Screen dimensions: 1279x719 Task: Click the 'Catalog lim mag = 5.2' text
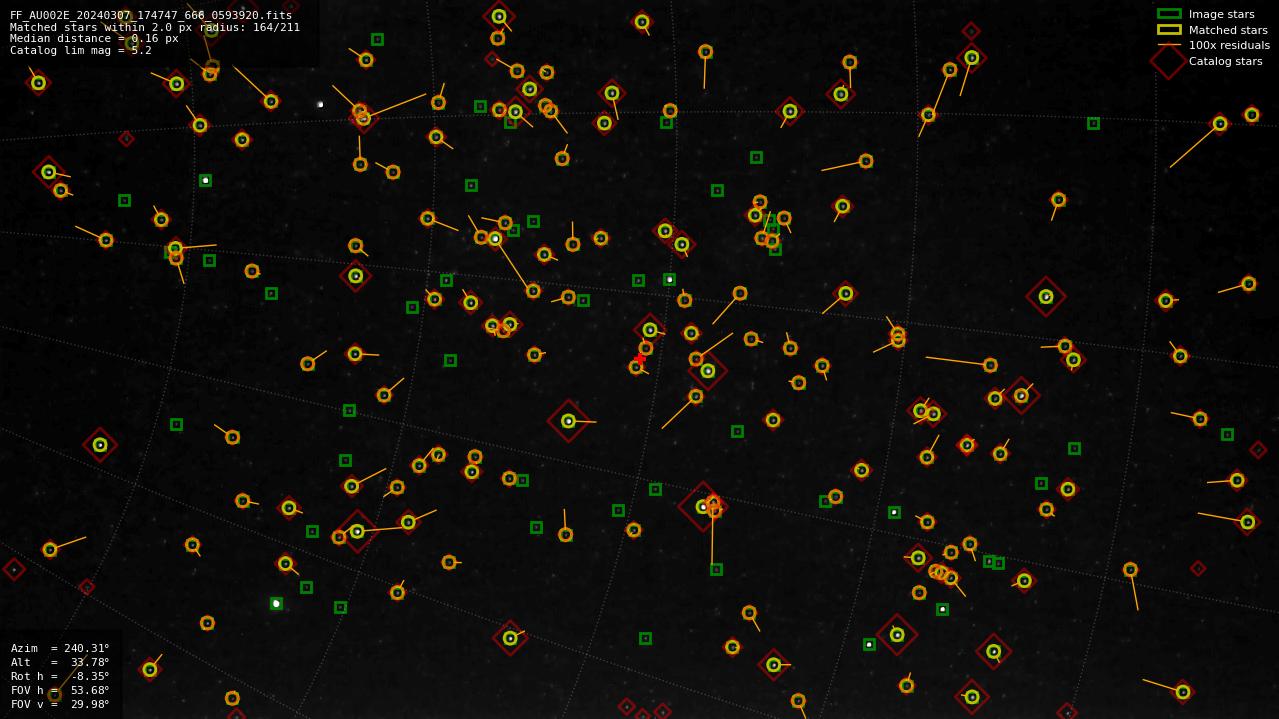pyautogui.click(x=81, y=50)
